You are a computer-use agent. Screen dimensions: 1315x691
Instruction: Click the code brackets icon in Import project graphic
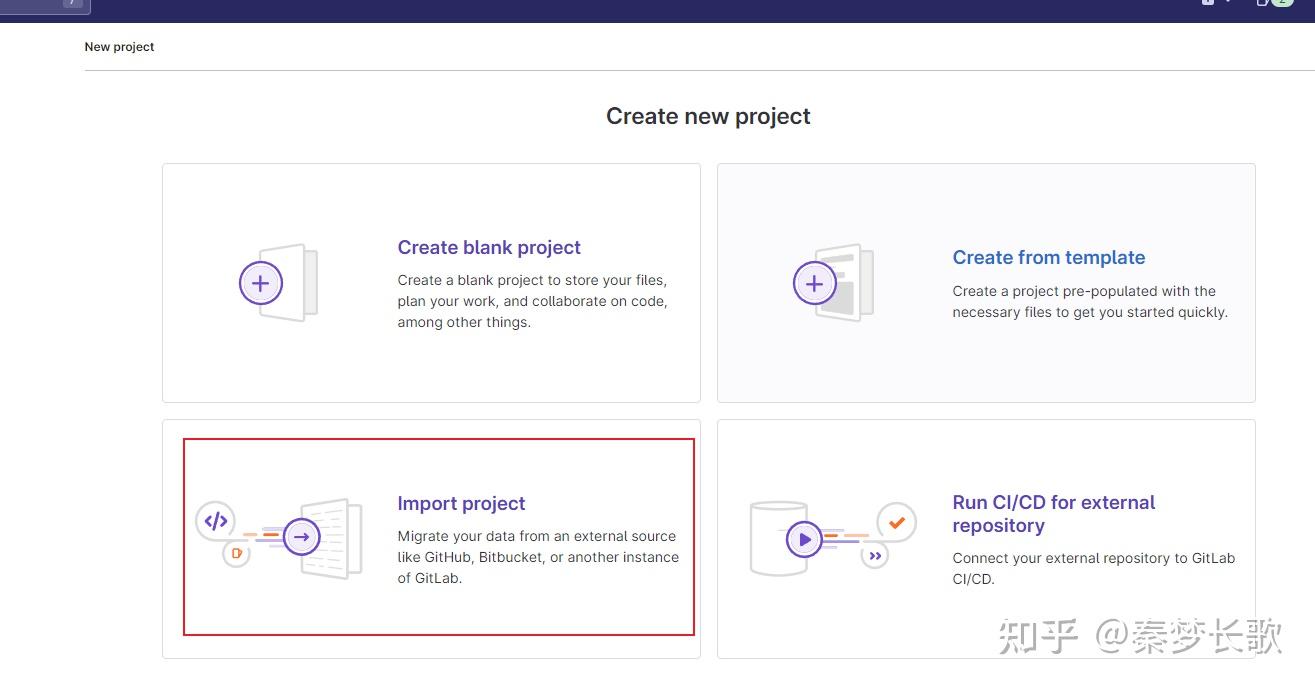(217, 520)
